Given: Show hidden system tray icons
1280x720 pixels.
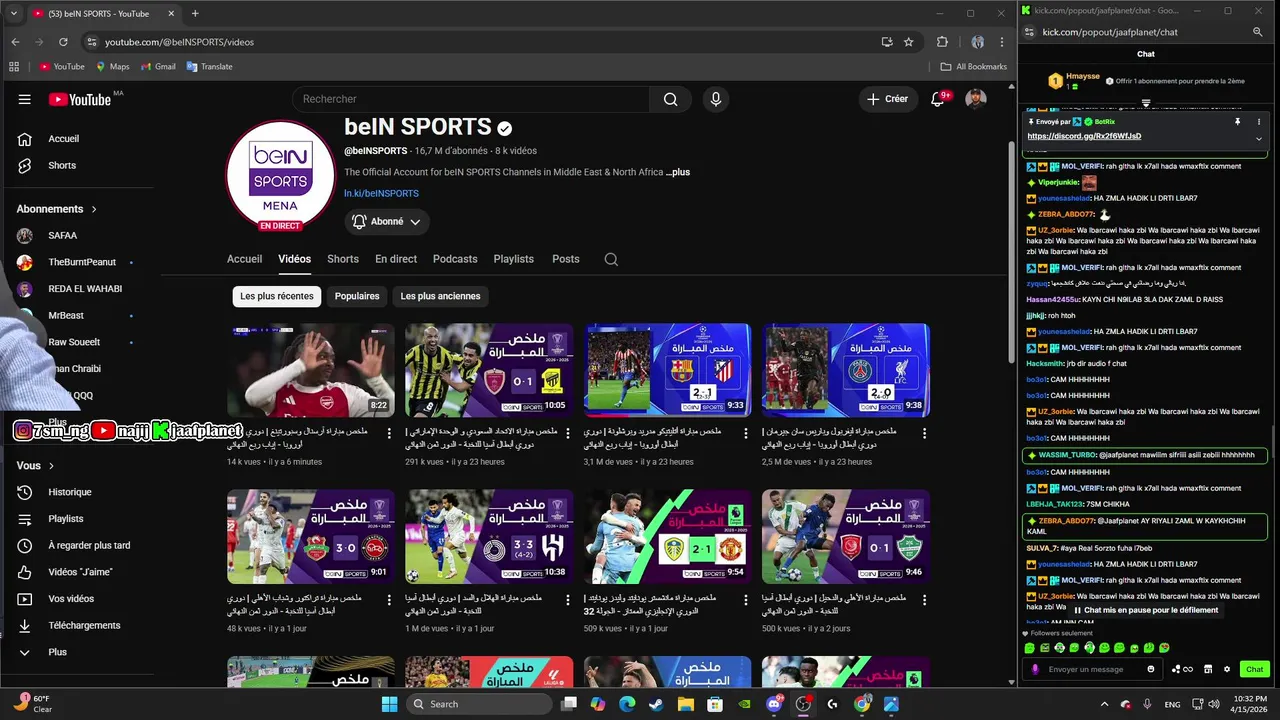Looking at the screenshot, I should [x=1104, y=704].
